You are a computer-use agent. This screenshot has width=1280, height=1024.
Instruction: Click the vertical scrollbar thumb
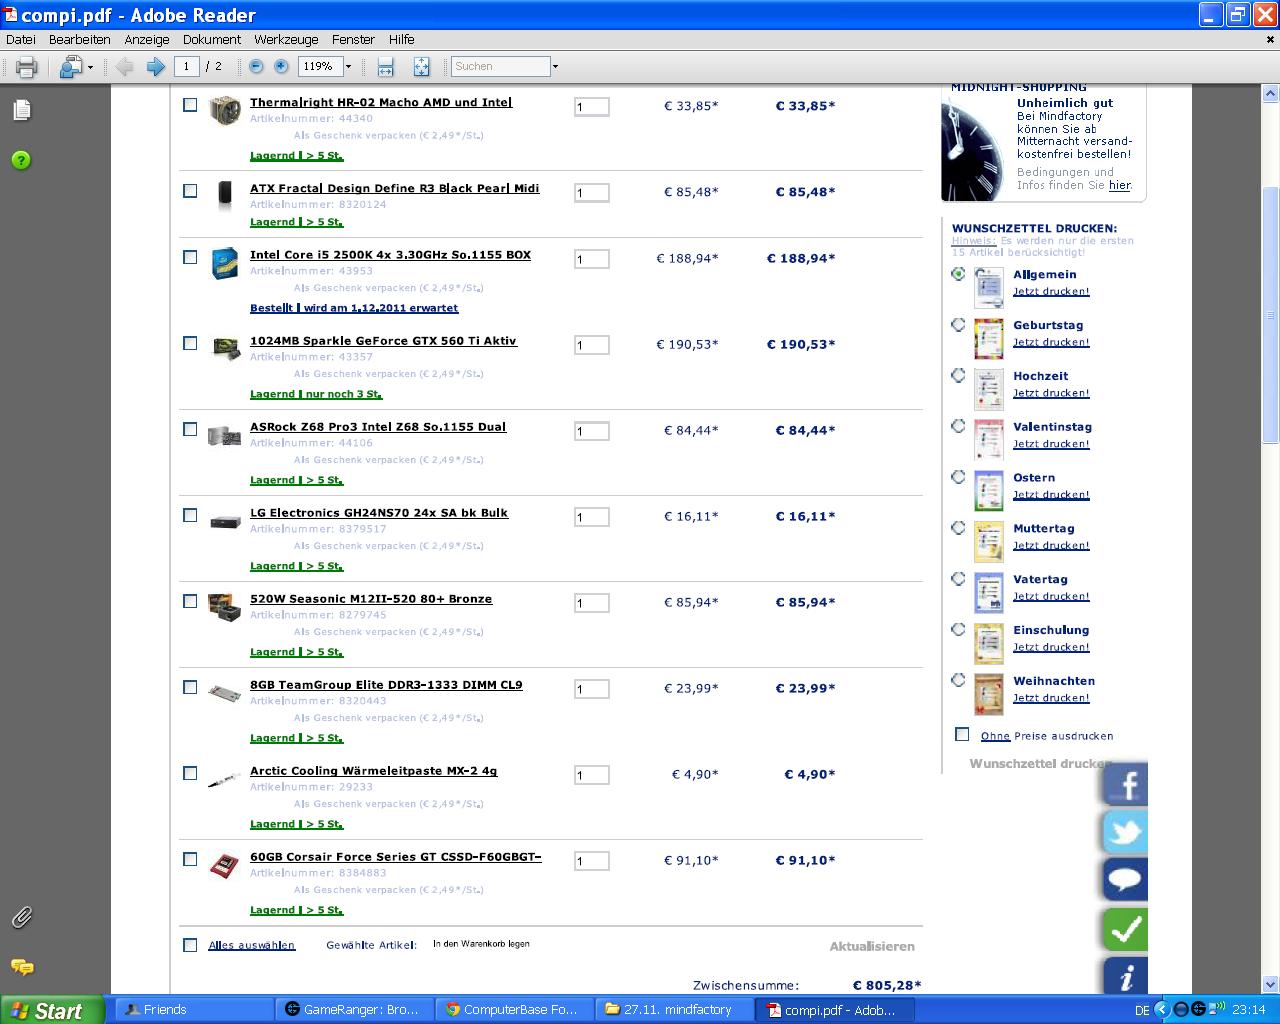tap(1271, 315)
